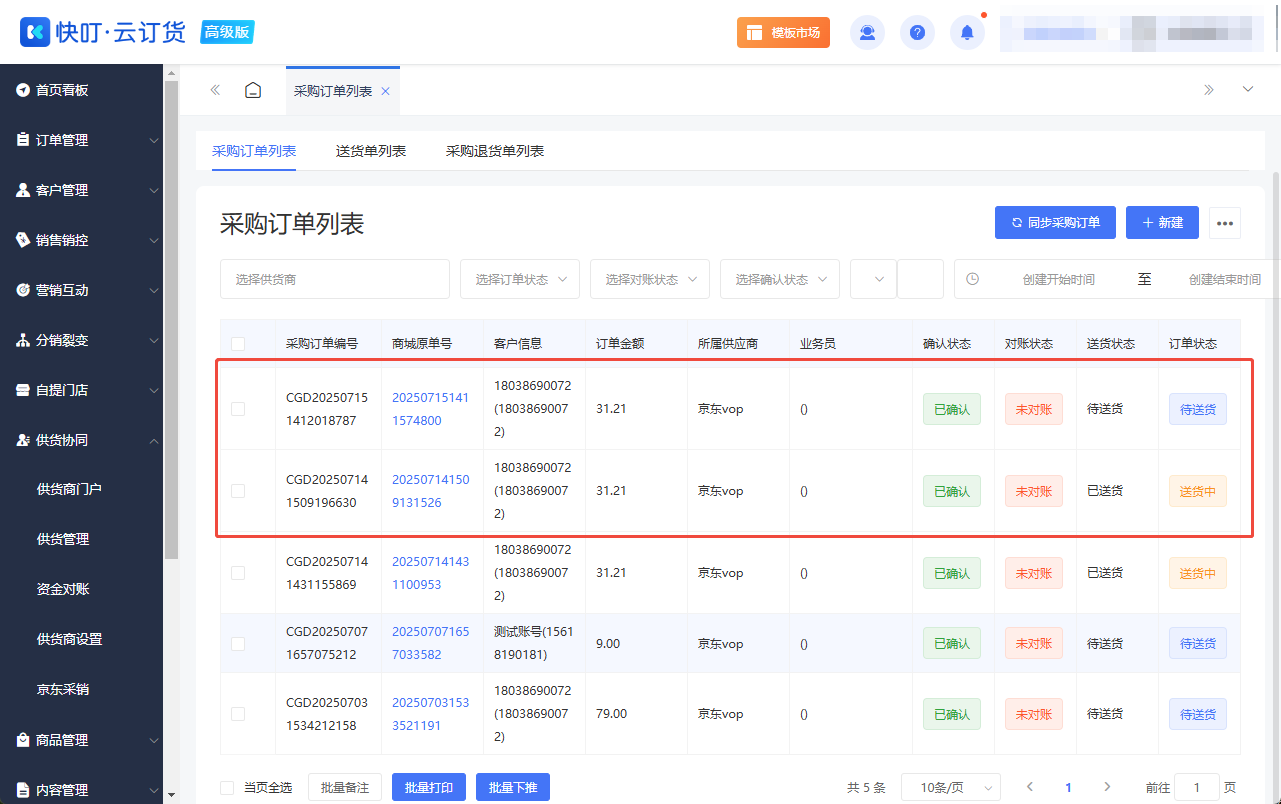1281x804 pixels.
Task: Go to the home tab icon
Action: pos(253,90)
